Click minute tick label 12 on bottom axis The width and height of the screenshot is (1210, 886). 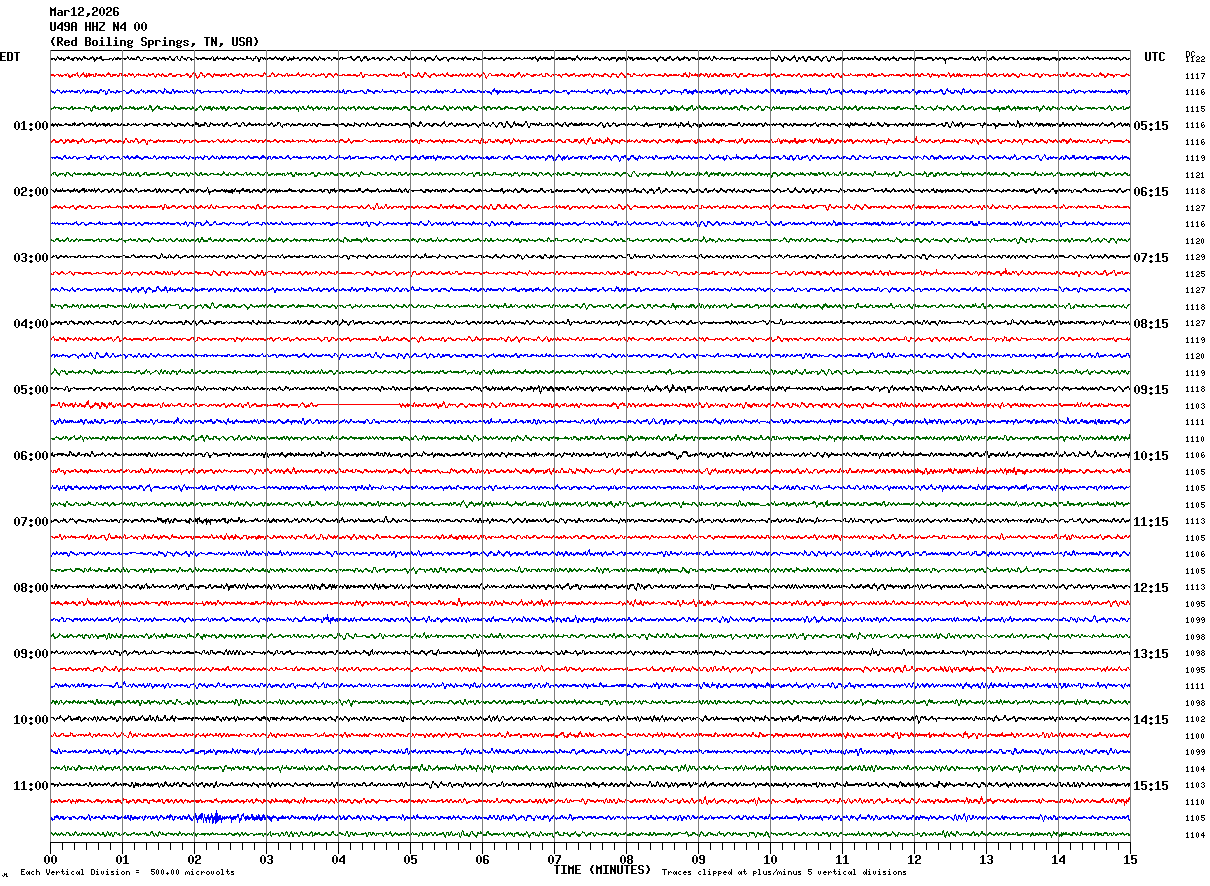[914, 860]
